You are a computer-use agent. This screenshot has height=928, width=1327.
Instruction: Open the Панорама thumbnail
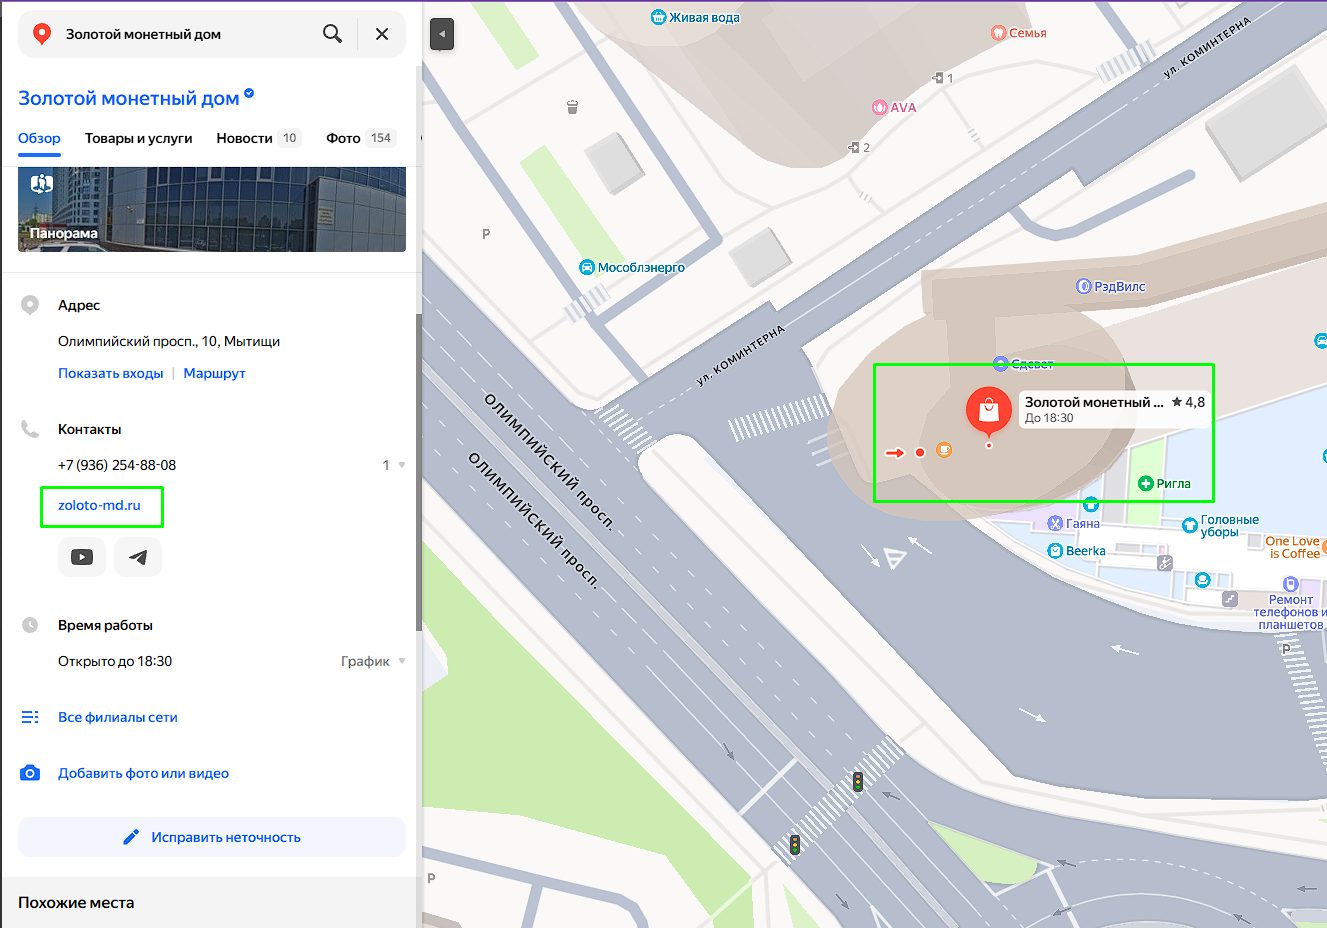pos(212,209)
